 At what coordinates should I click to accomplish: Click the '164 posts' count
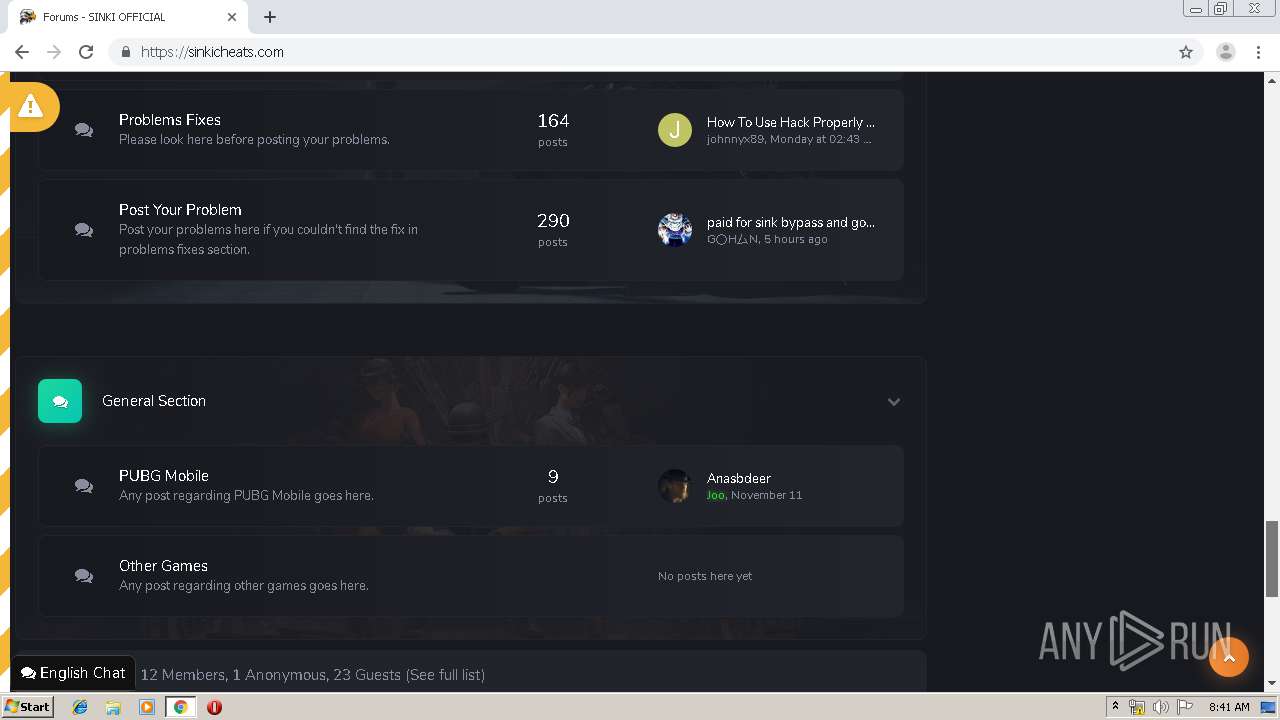click(553, 130)
